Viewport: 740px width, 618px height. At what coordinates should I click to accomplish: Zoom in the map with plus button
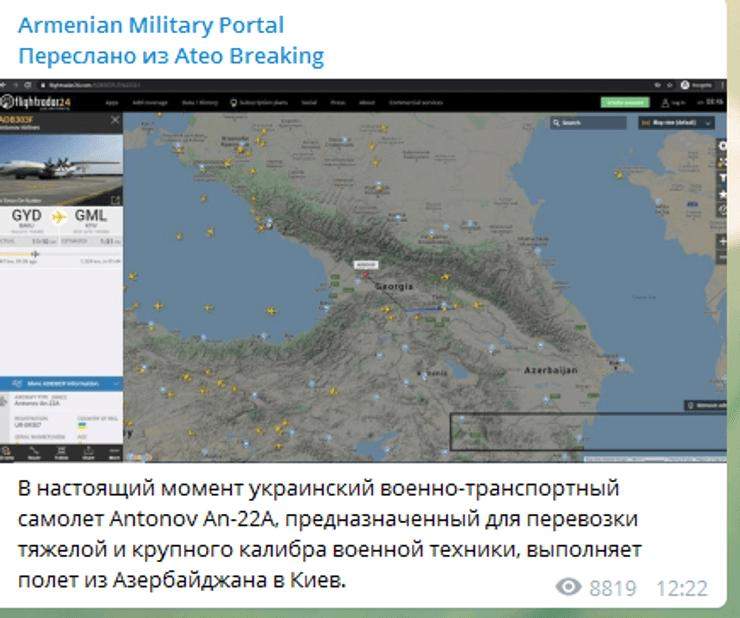(722, 242)
